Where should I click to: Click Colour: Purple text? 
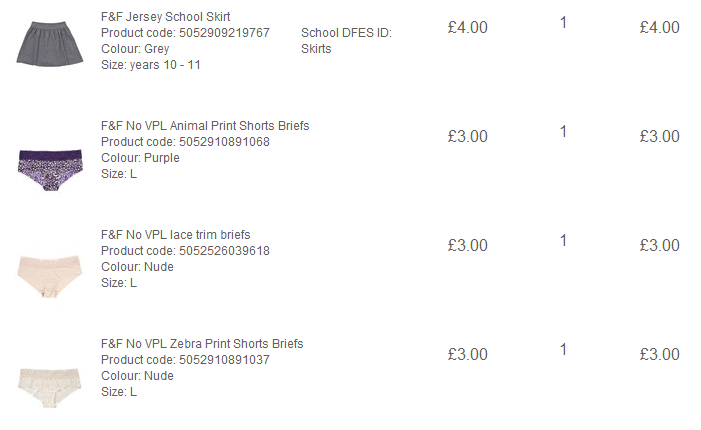coord(140,158)
